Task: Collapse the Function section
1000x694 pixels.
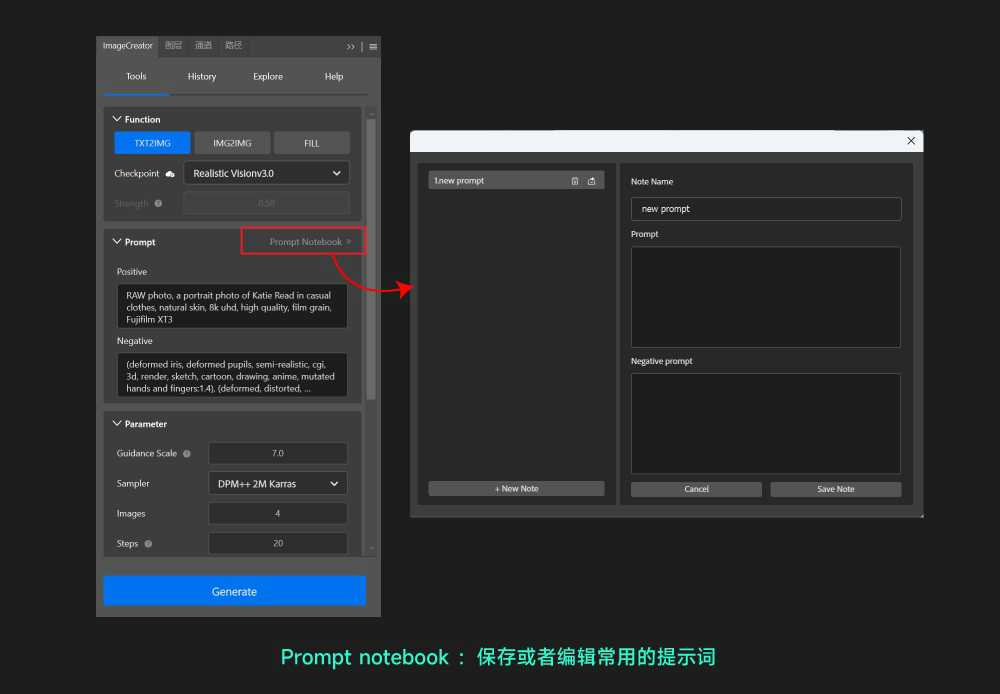Action: point(118,119)
